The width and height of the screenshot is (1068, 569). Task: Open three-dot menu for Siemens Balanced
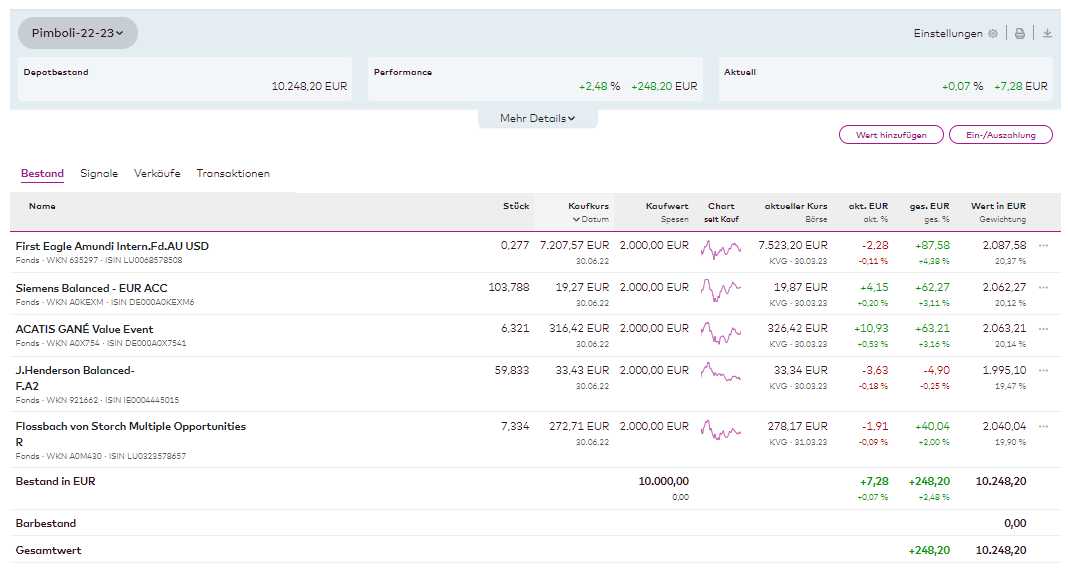click(1043, 288)
